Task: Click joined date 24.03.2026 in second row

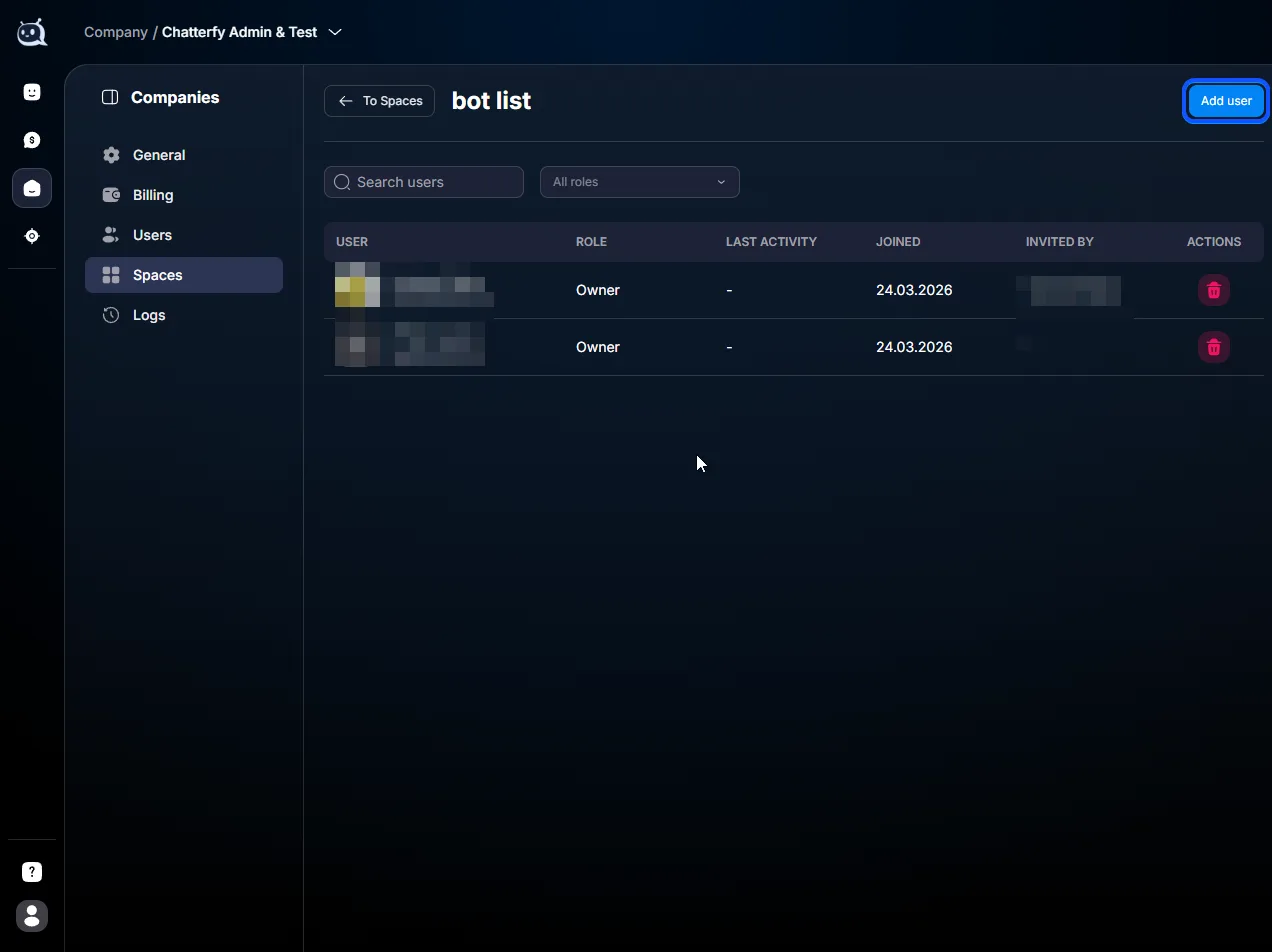Action: coord(914,347)
